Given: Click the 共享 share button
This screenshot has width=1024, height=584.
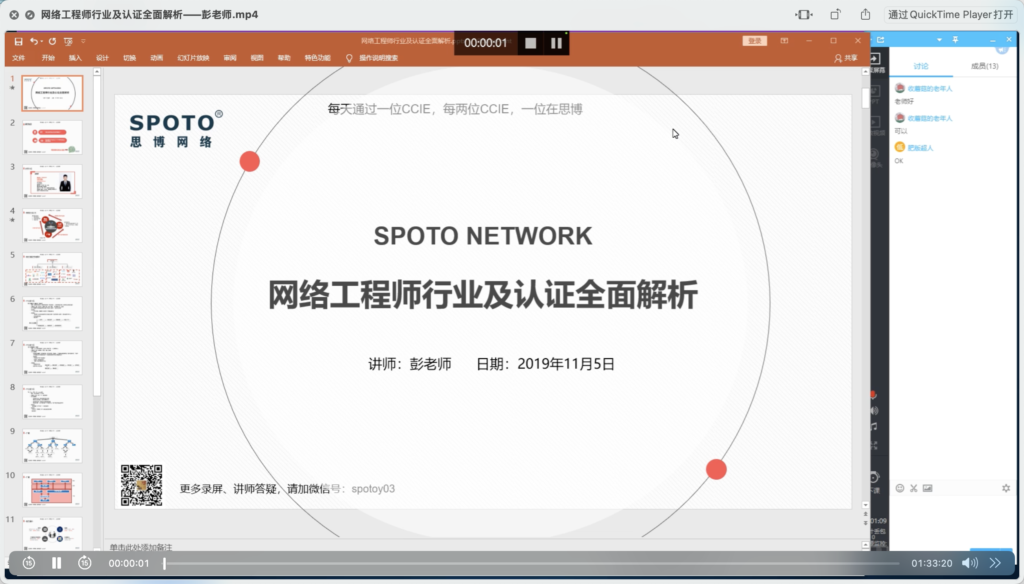Looking at the screenshot, I should 846,58.
